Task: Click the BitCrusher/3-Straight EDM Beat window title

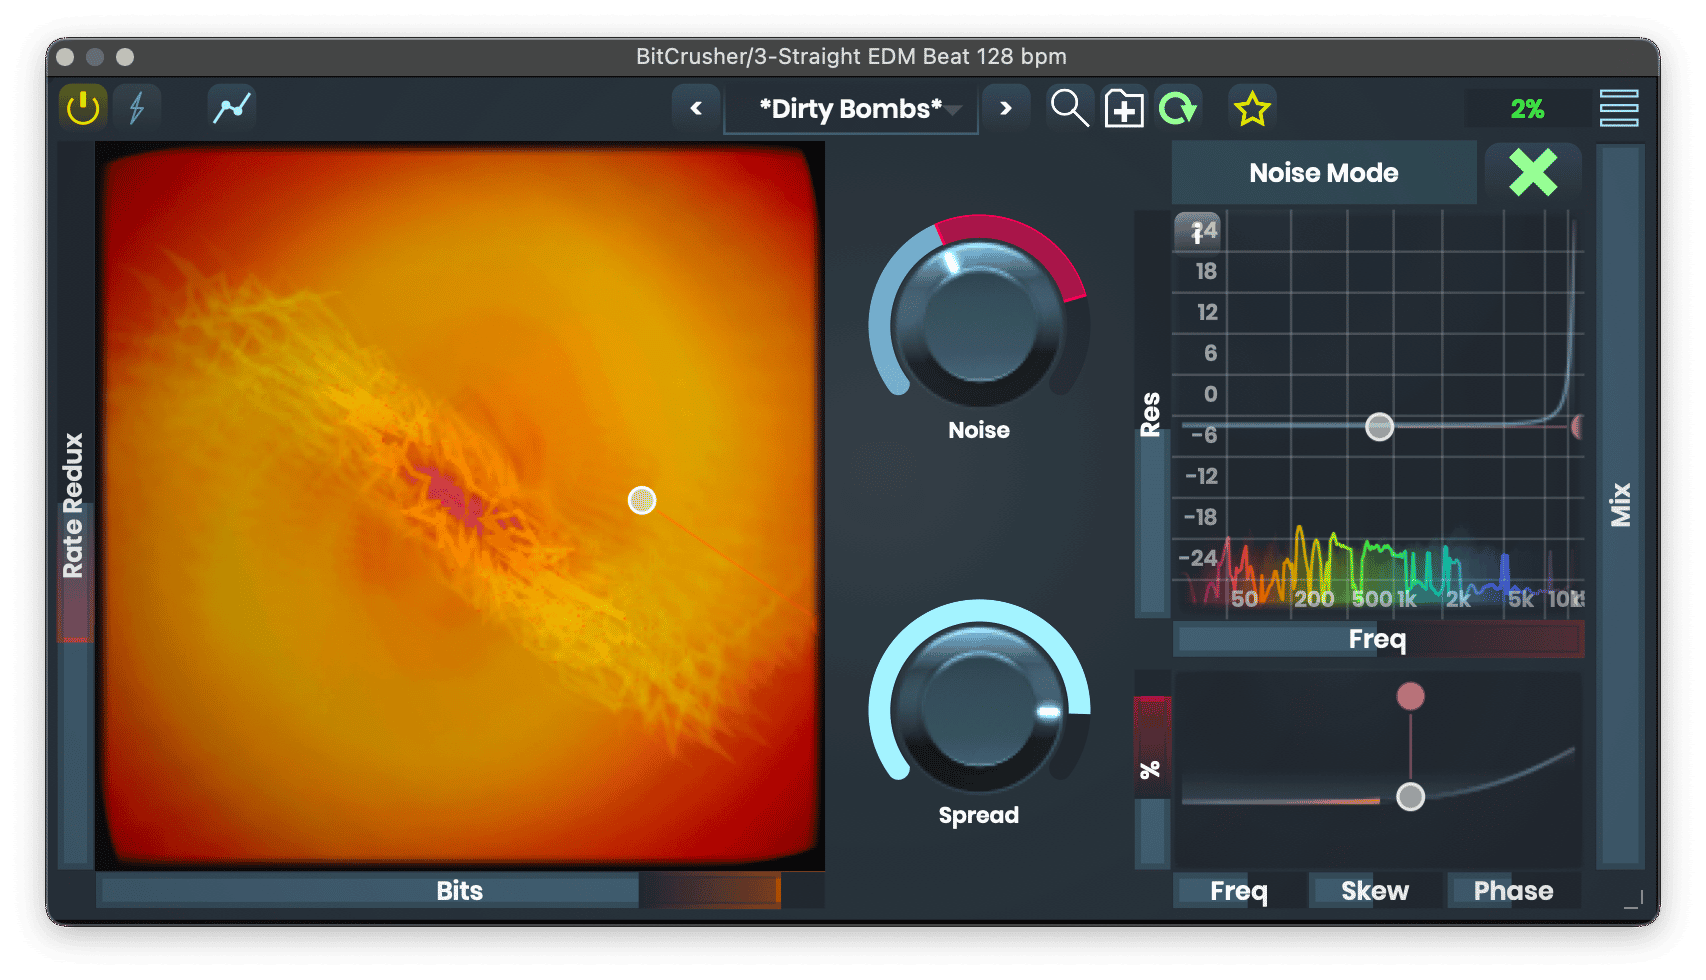Action: pos(851,56)
